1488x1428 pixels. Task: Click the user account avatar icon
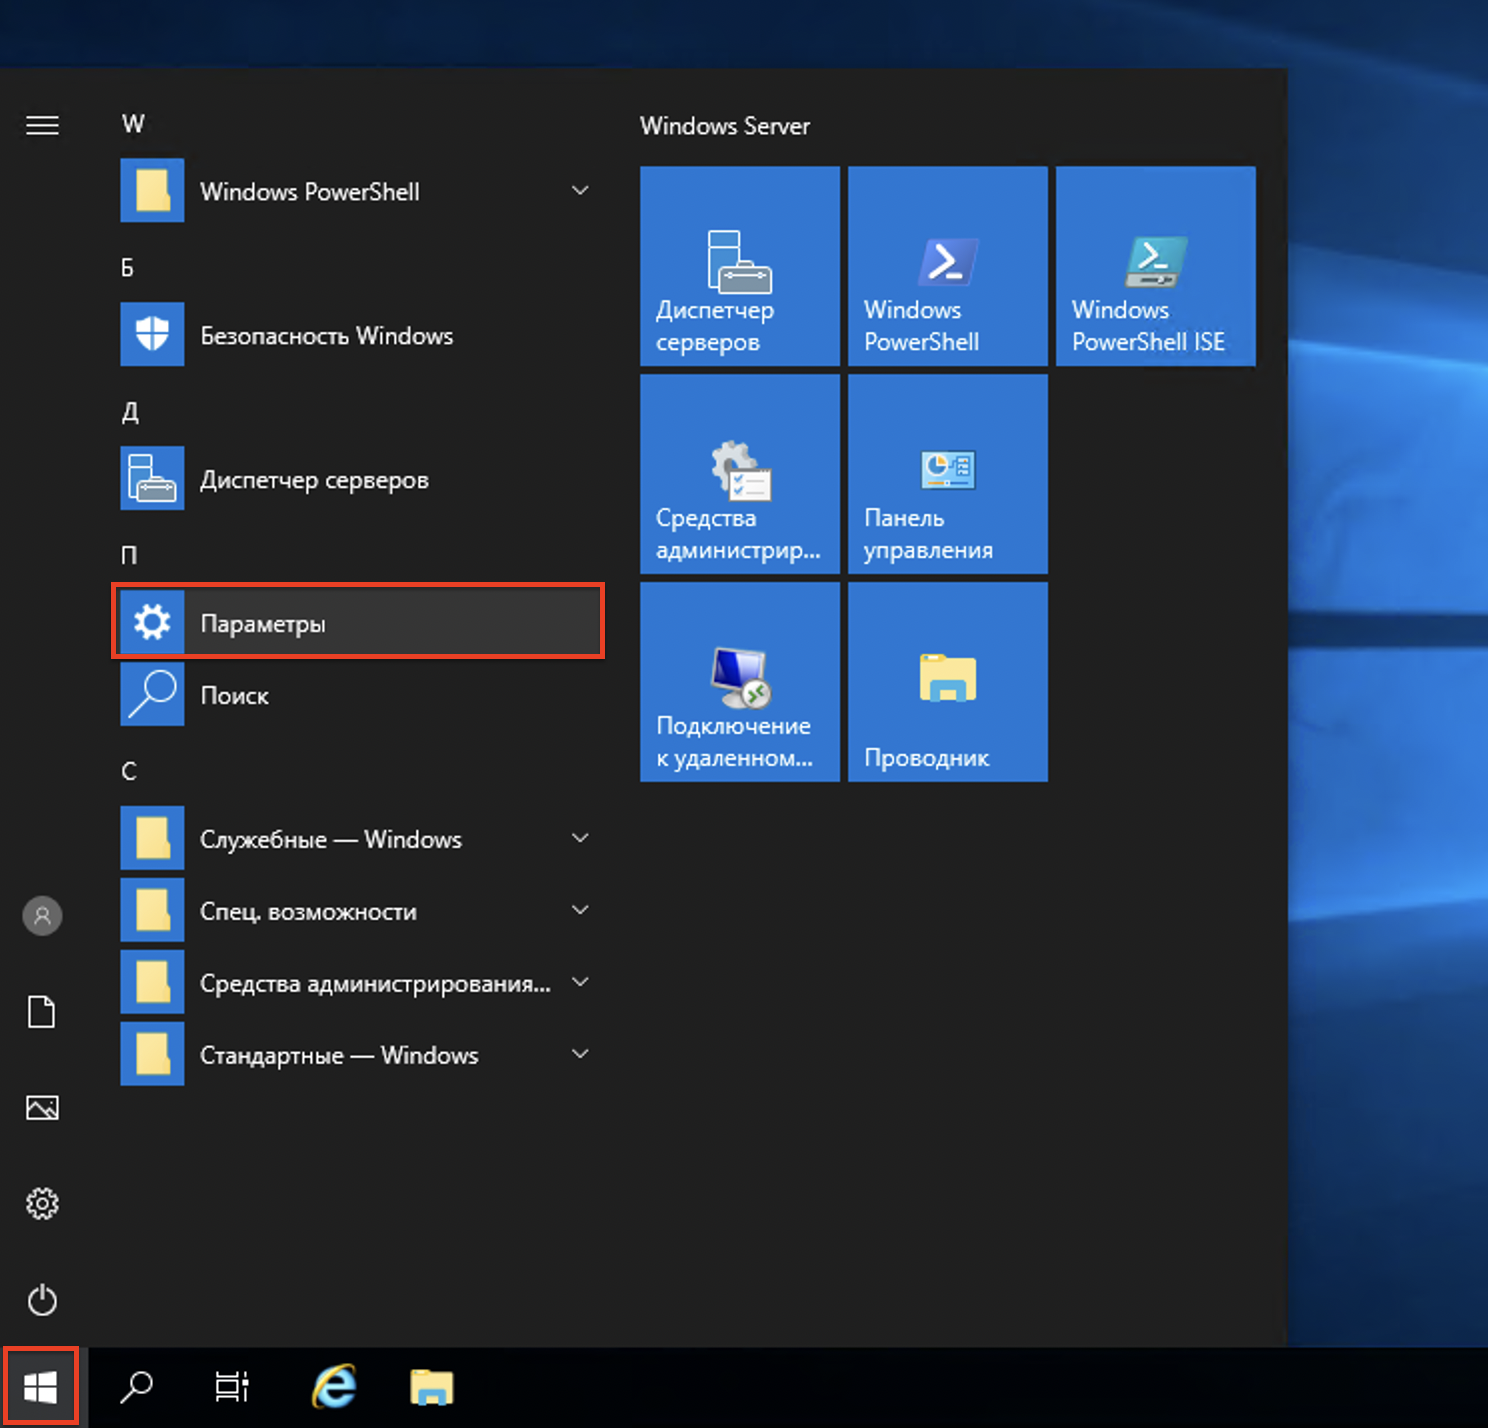coord(42,915)
